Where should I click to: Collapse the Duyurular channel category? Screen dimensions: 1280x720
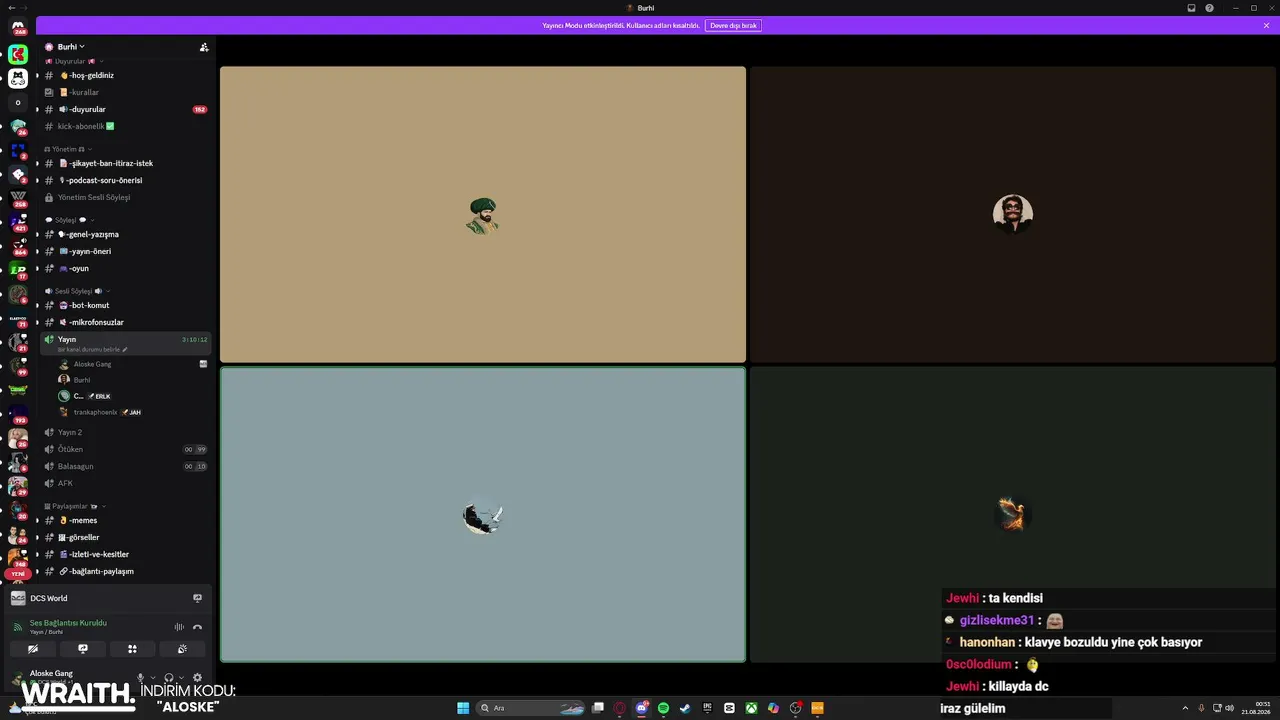click(76, 62)
